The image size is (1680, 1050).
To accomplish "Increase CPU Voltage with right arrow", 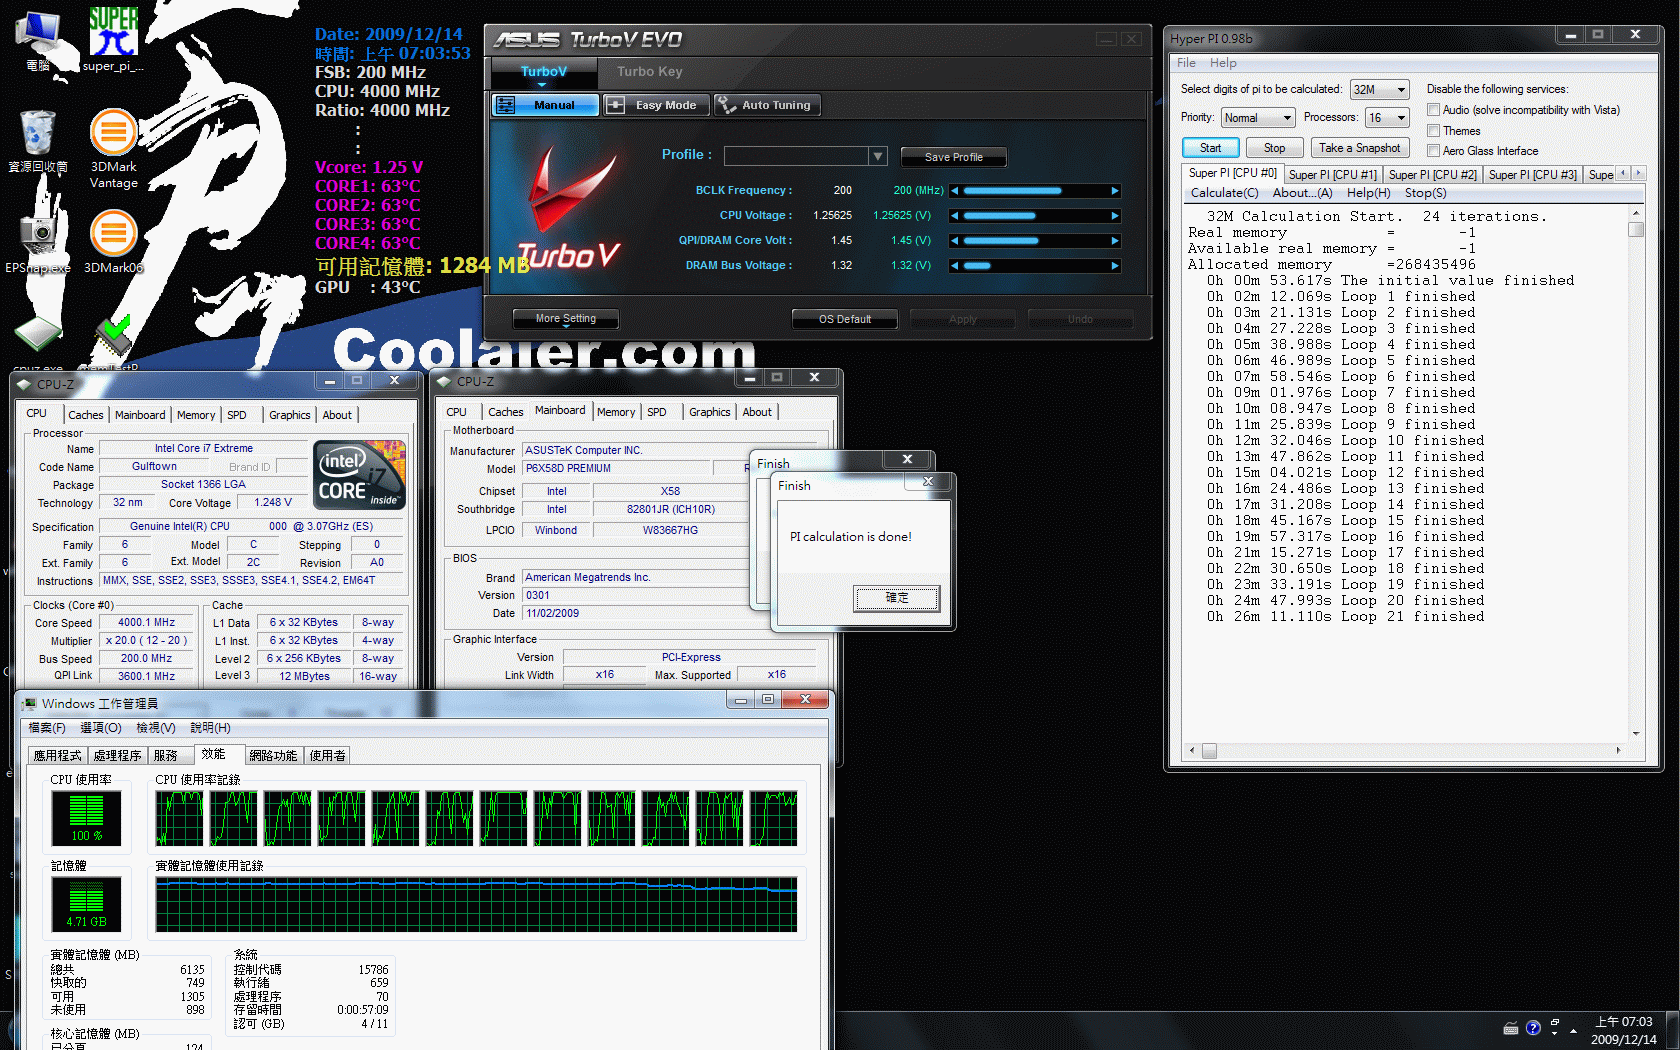I will (1115, 216).
